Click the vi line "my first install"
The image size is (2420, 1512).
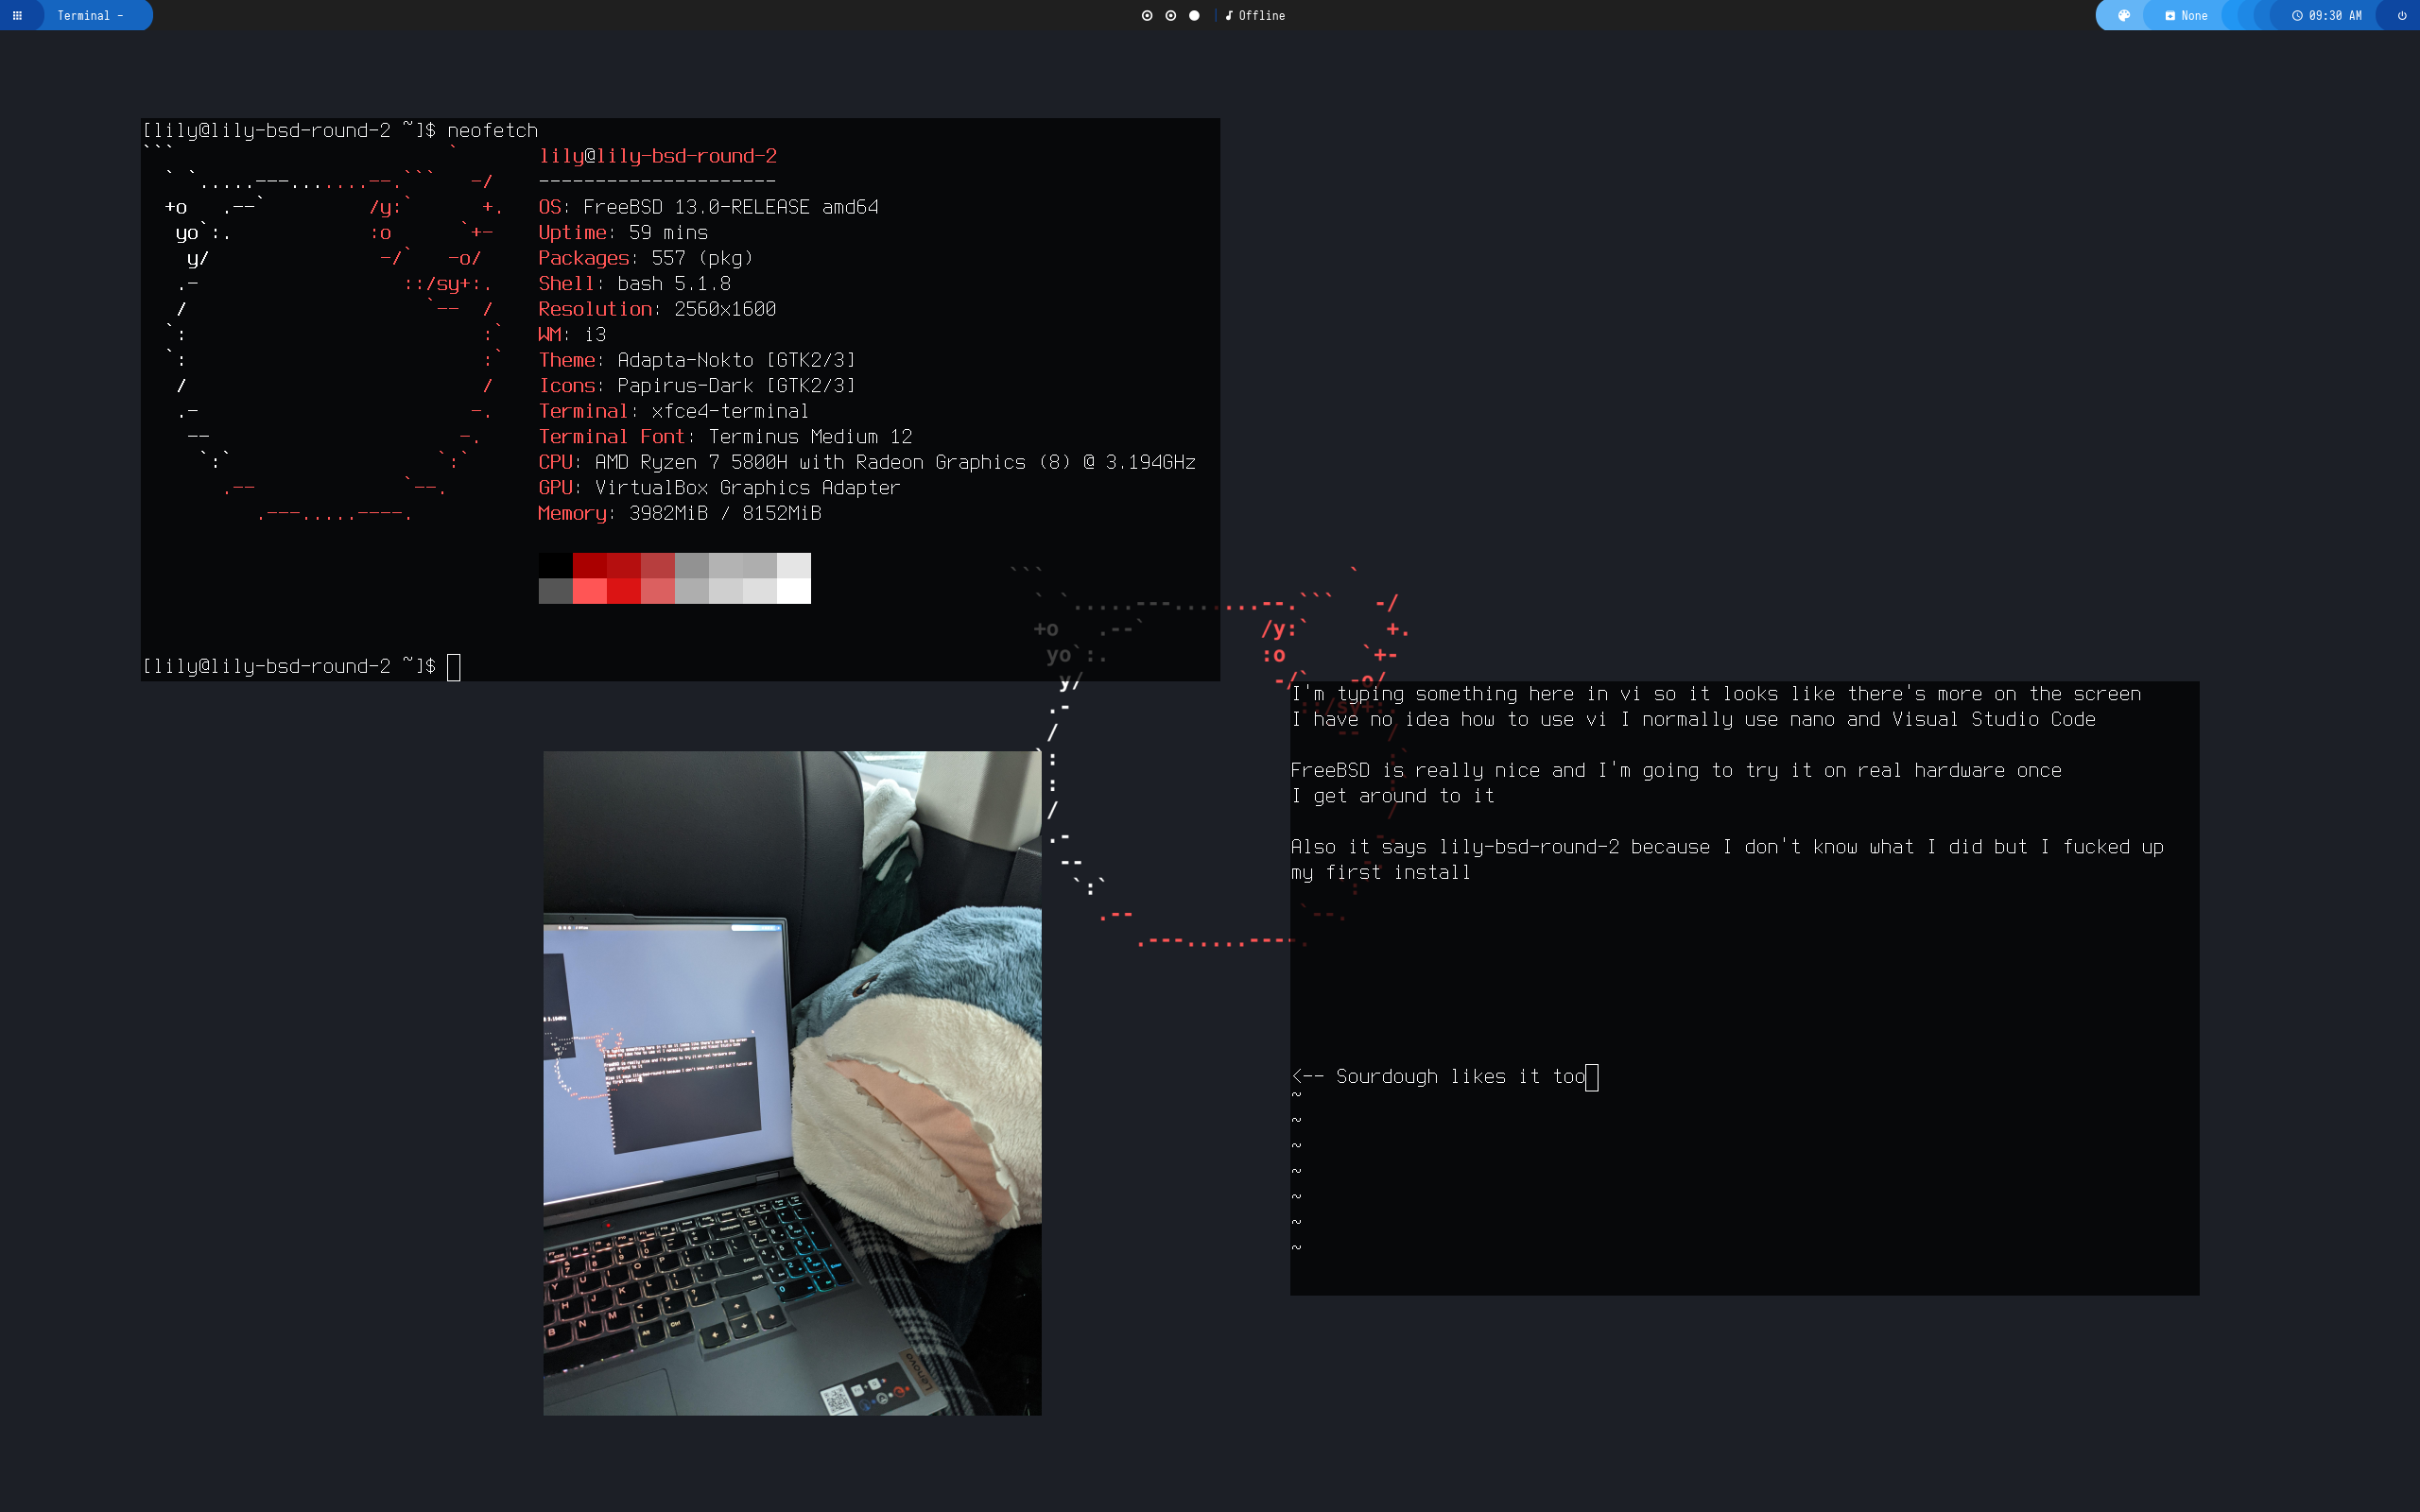[x=1380, y=873]
